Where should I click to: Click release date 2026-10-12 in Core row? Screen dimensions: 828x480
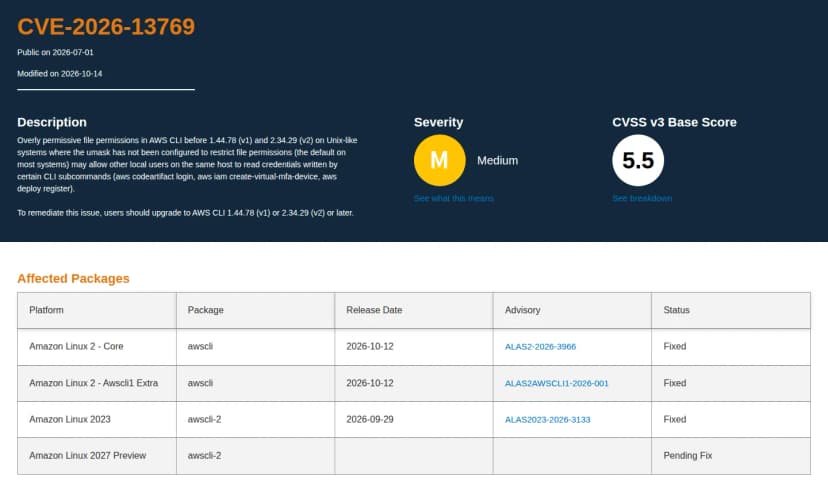[x=370, y=346]
